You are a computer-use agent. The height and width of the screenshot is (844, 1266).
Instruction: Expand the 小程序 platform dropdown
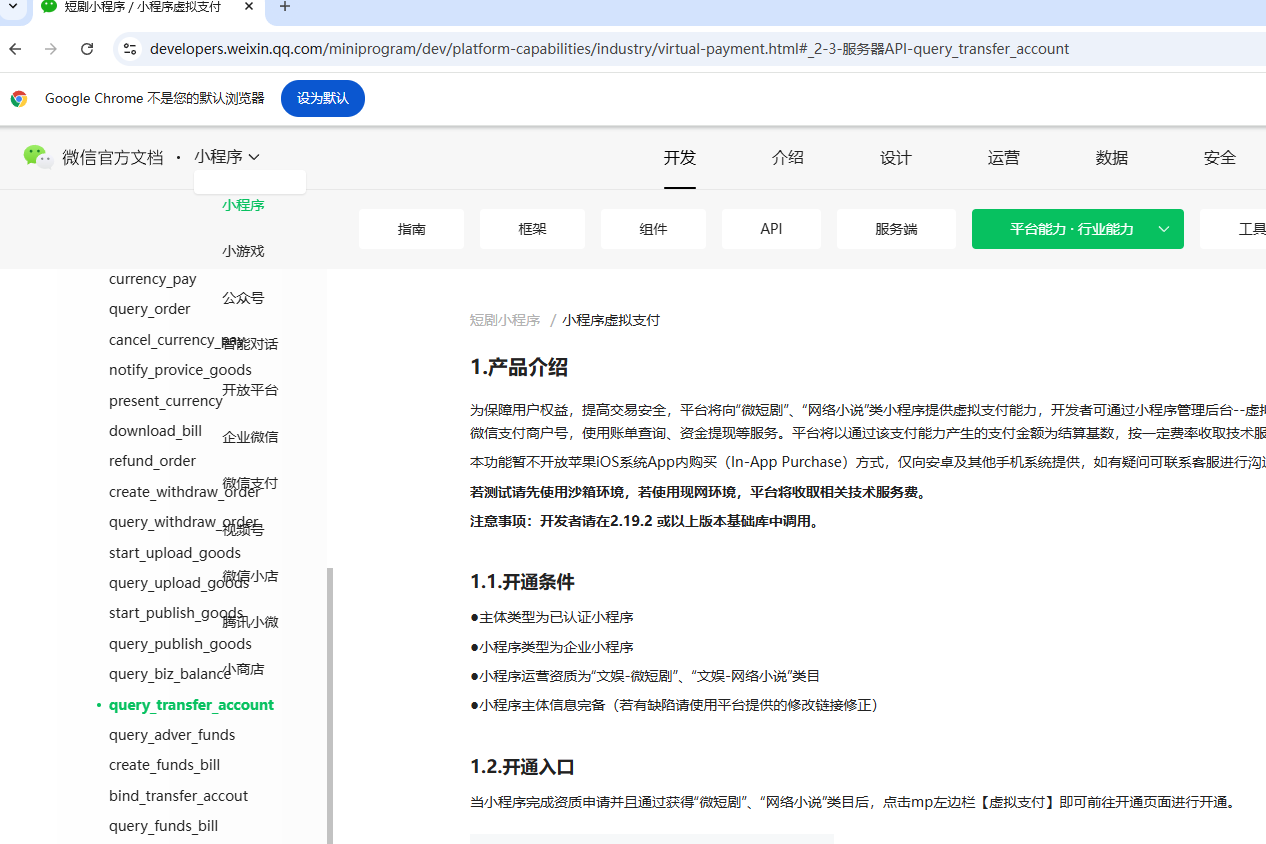tap(227, 157)
